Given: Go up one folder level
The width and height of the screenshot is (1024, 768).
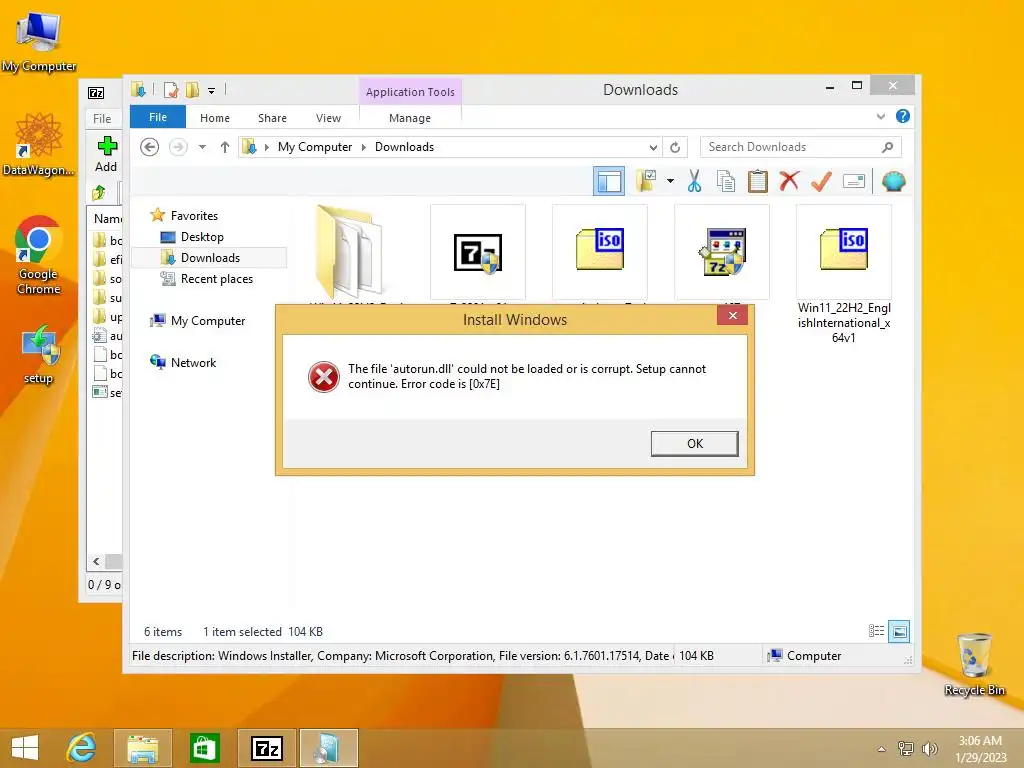Looking at the screenshot, I should click(x=225, y=147).
